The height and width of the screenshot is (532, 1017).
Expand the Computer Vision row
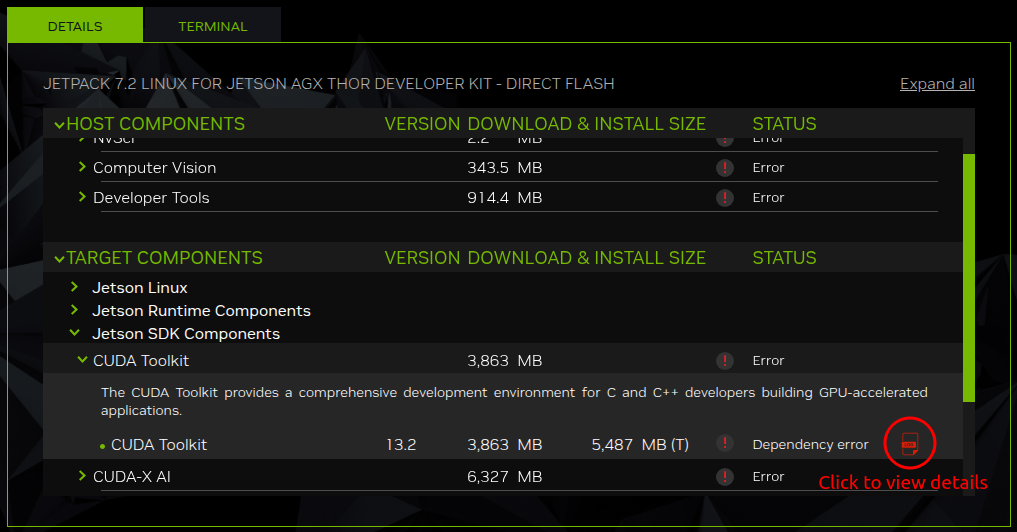click(x=82, y=167)
